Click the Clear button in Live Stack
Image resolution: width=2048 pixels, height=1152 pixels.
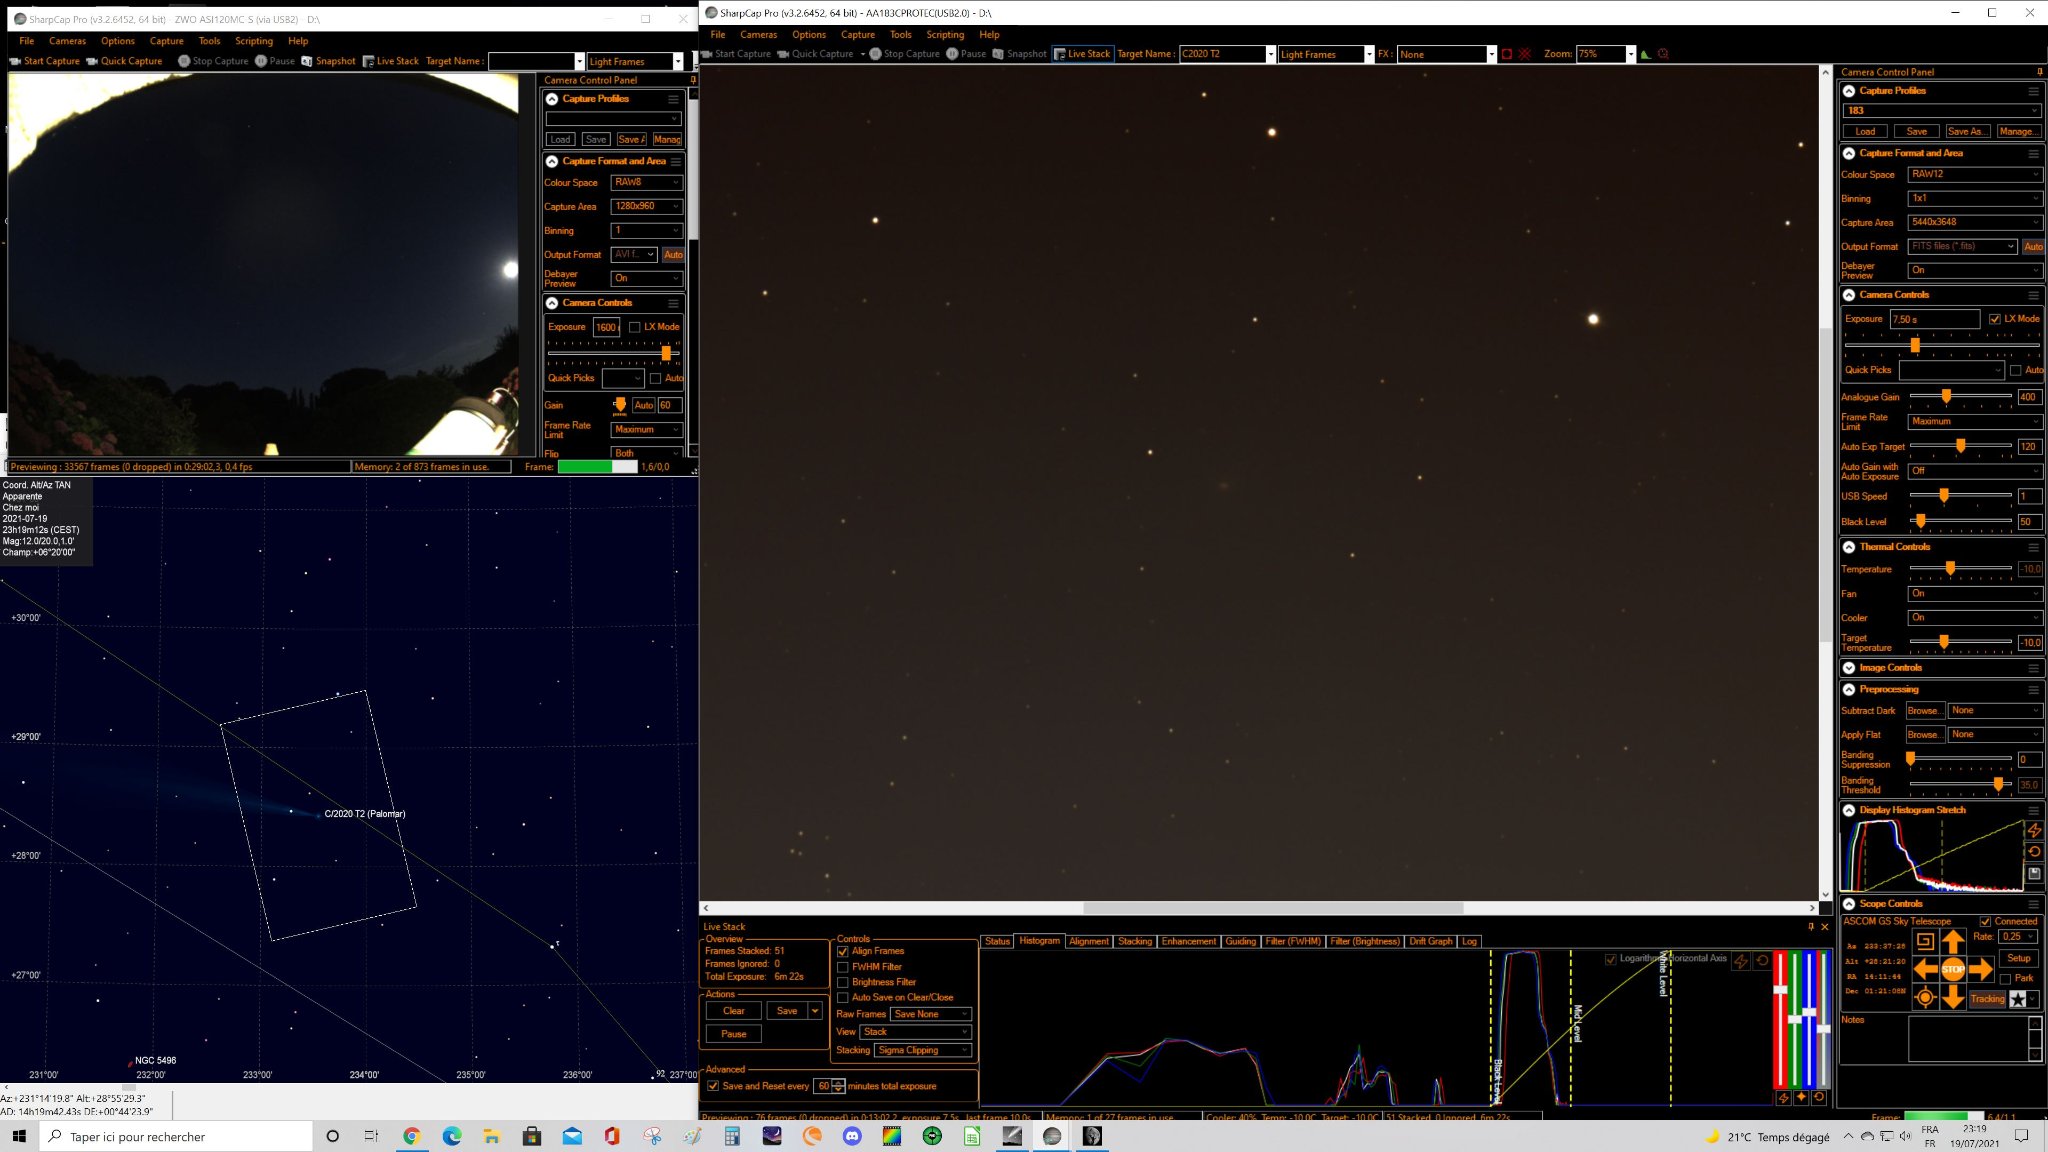[734, 1011]
